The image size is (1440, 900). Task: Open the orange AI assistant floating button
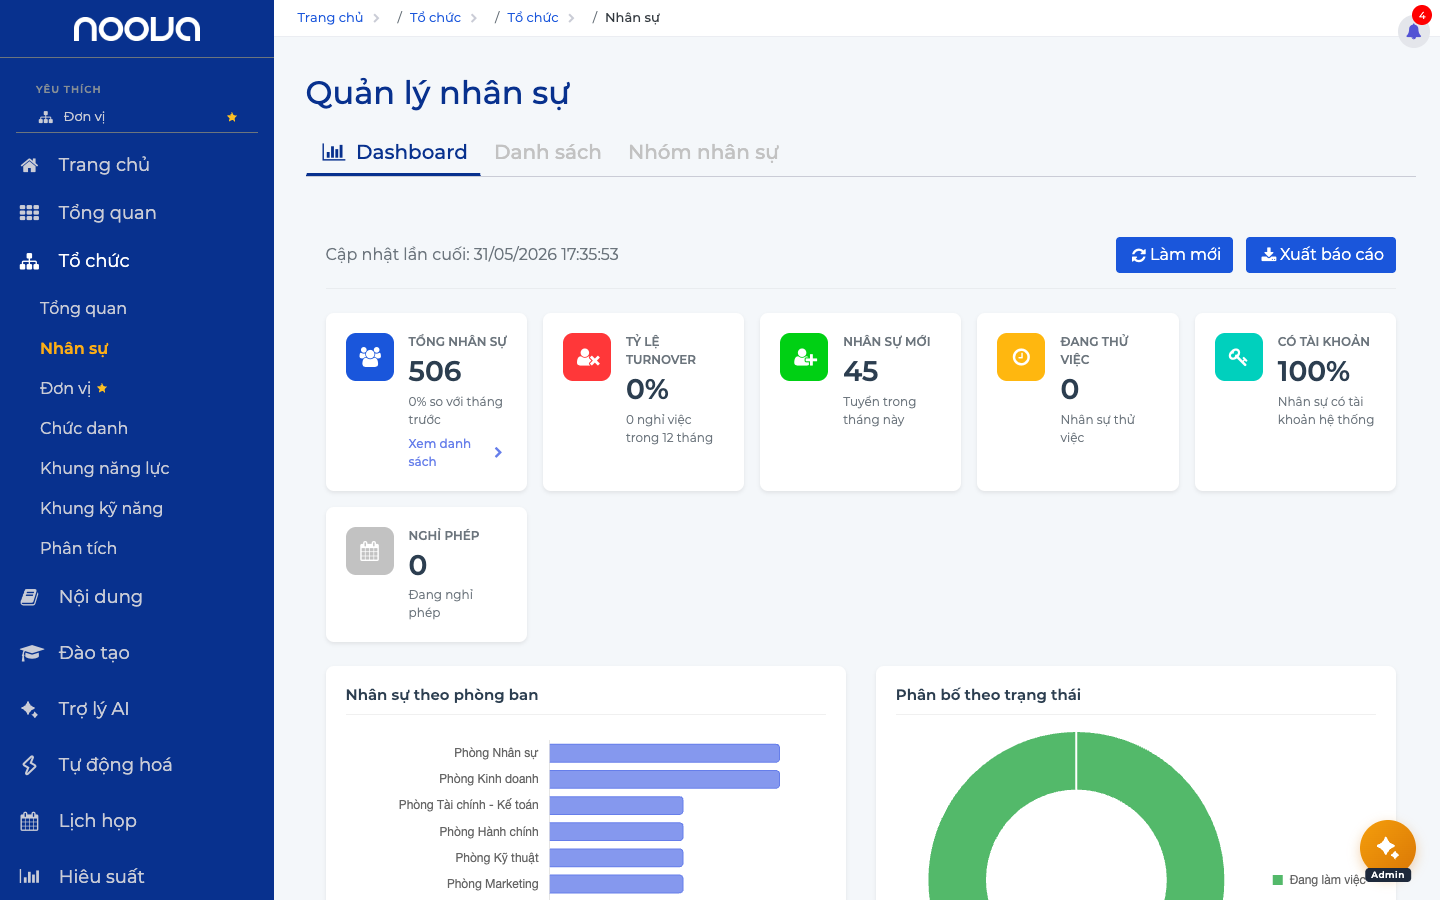coord(1388,848)
